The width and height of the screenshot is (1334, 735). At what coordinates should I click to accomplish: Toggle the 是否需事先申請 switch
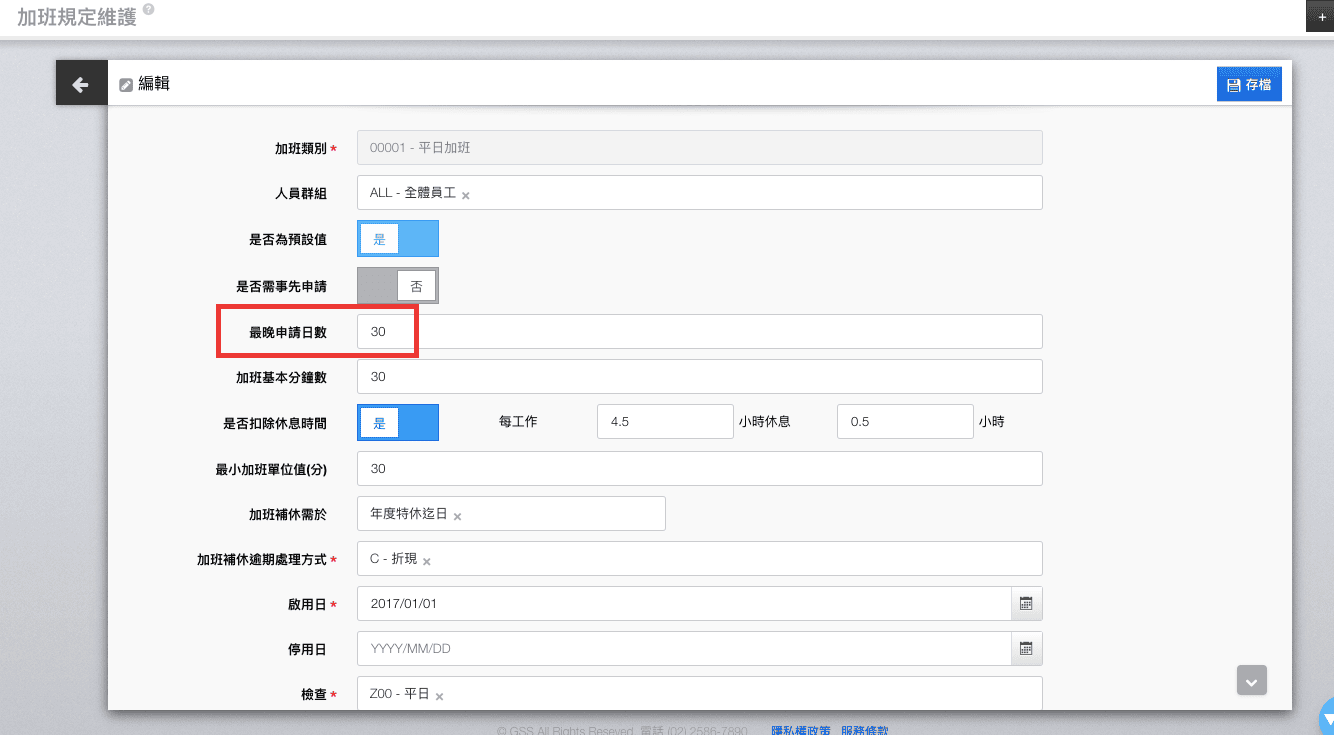[x=398, y=286]
